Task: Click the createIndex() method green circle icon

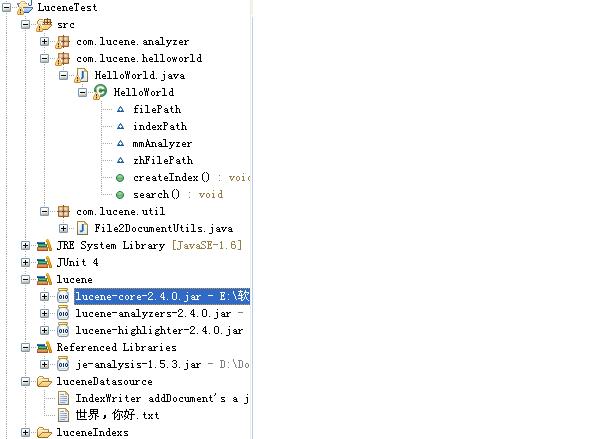Action: [120, 178]
